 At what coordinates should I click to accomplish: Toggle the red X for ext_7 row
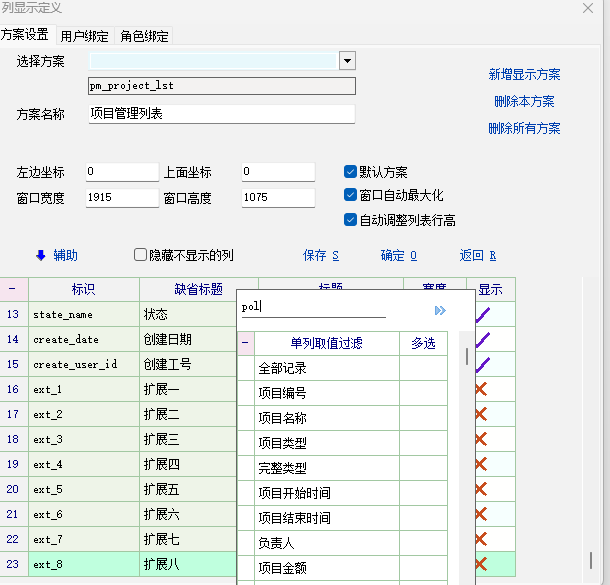coord(481,539)
